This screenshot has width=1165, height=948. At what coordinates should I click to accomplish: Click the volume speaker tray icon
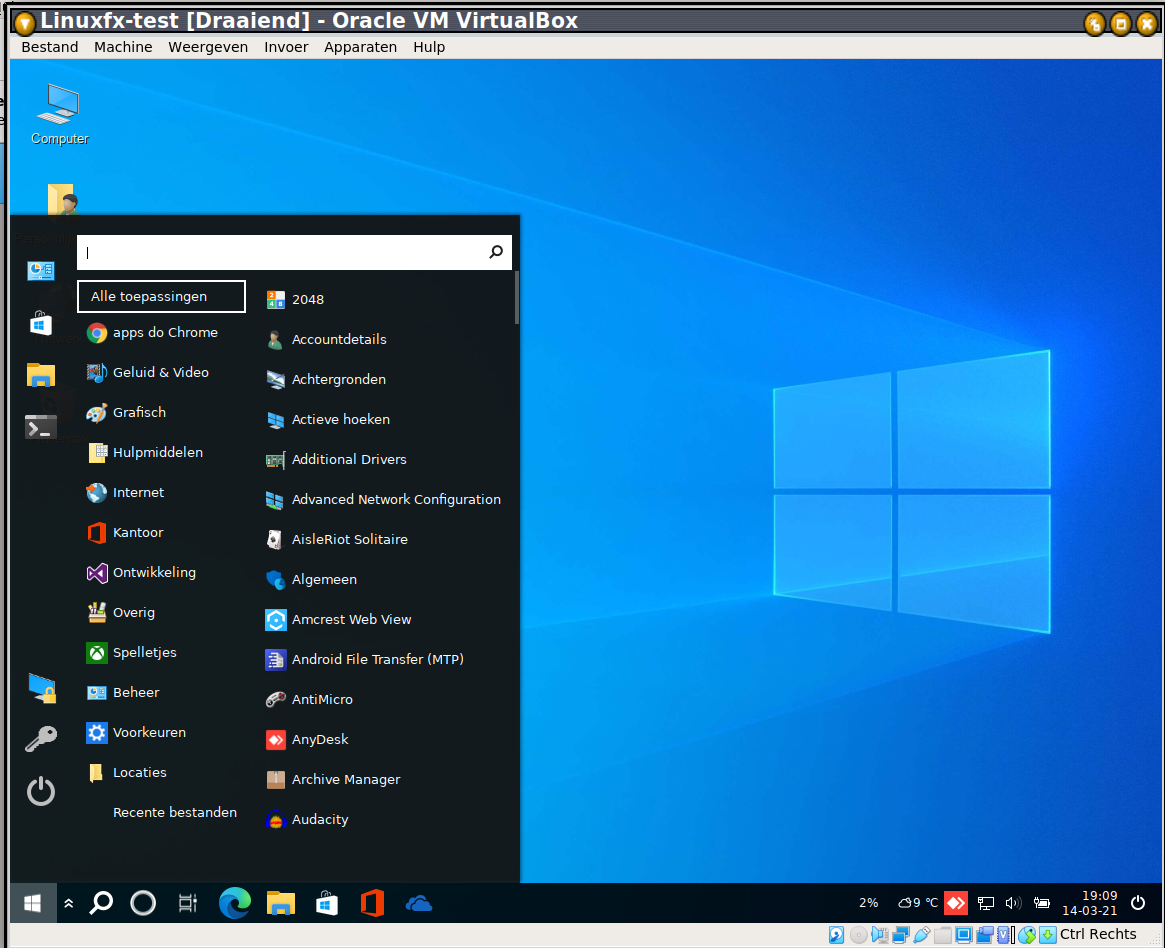point(1013,903)
